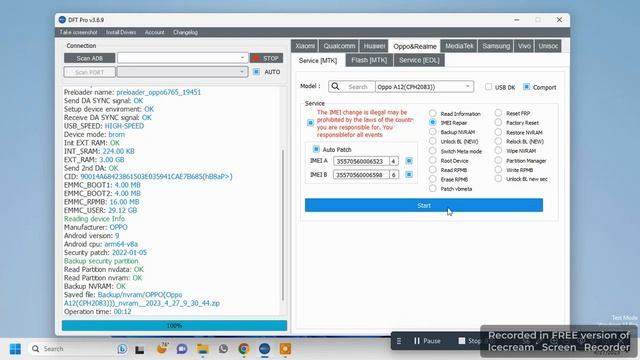
Task: Select the Erase RPMB option
Action: point(433,179)
